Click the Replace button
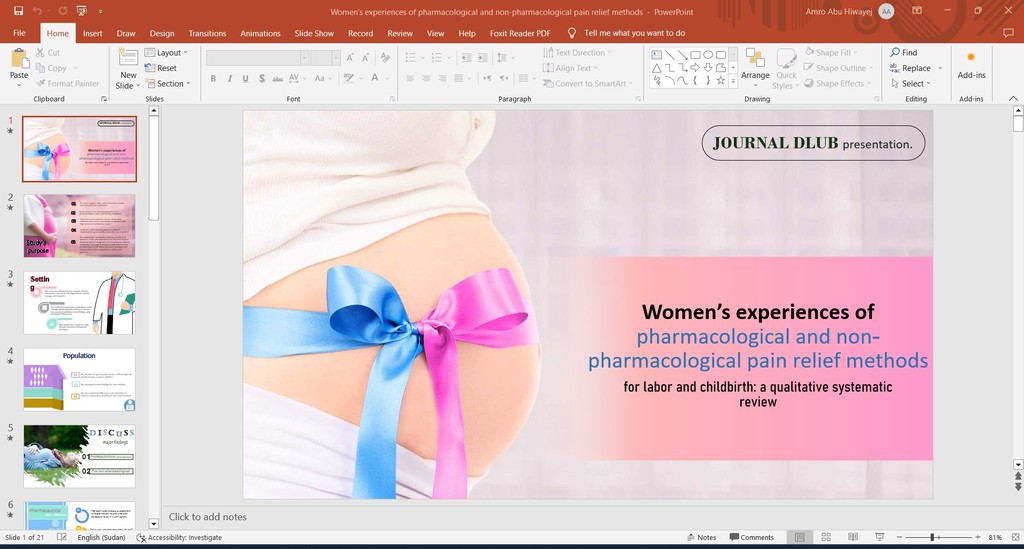 910,68
